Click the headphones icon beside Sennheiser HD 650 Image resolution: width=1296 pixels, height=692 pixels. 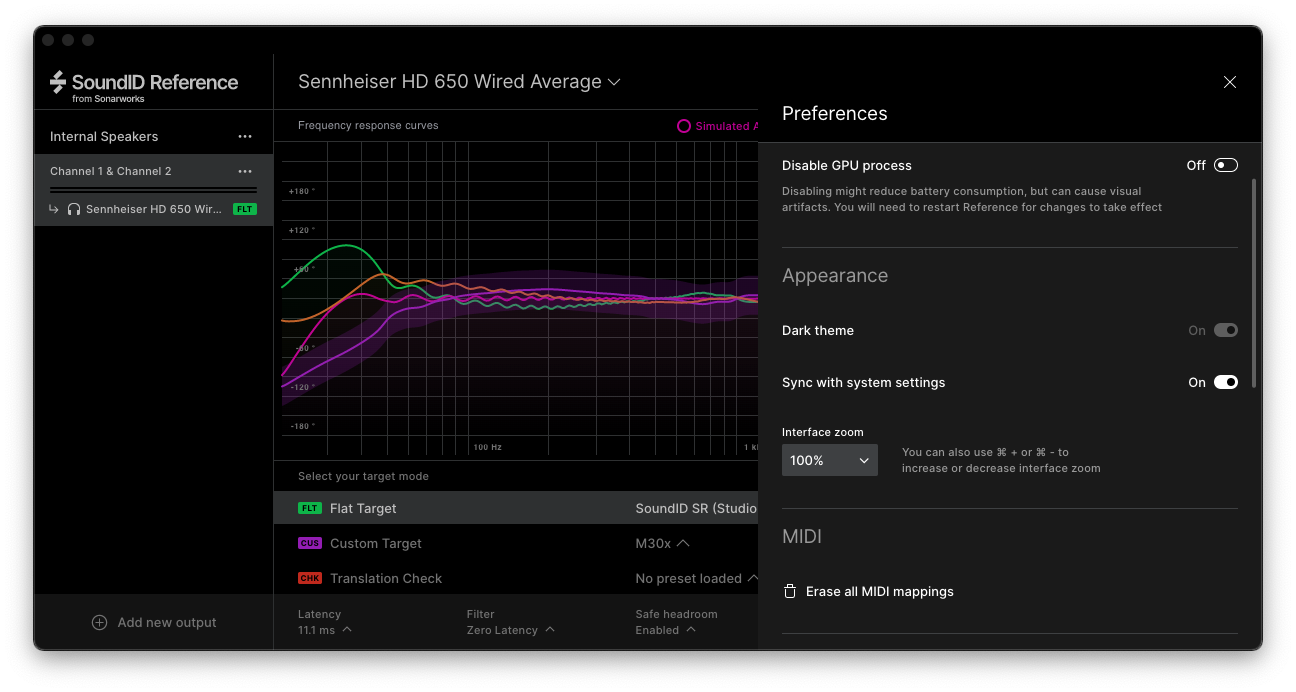click(74, 210)
